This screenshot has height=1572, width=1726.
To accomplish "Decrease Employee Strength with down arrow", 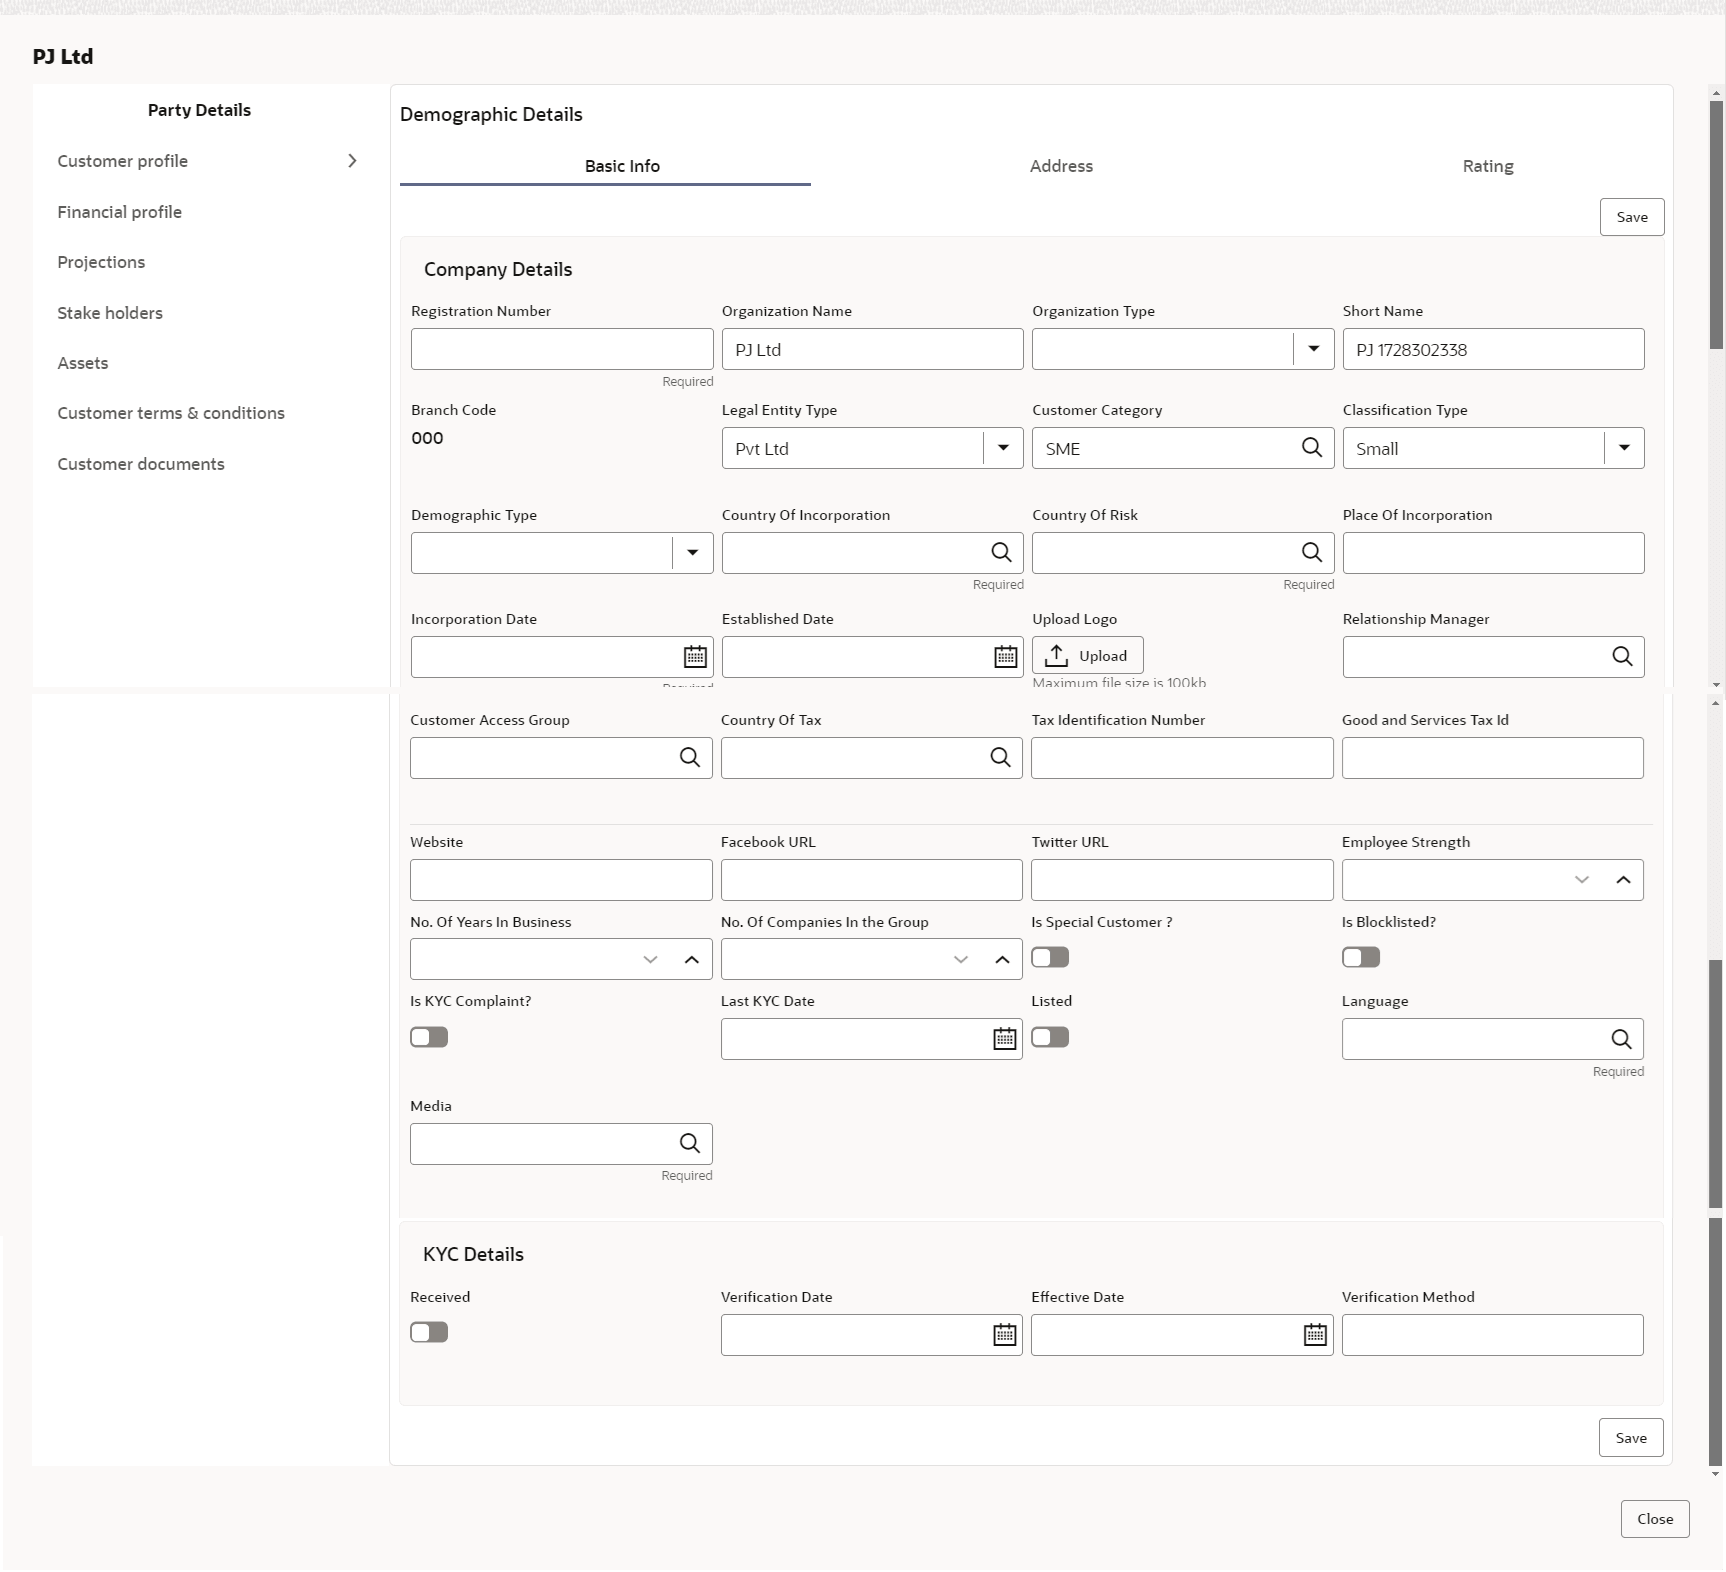I will click(x=1582, y=880).
